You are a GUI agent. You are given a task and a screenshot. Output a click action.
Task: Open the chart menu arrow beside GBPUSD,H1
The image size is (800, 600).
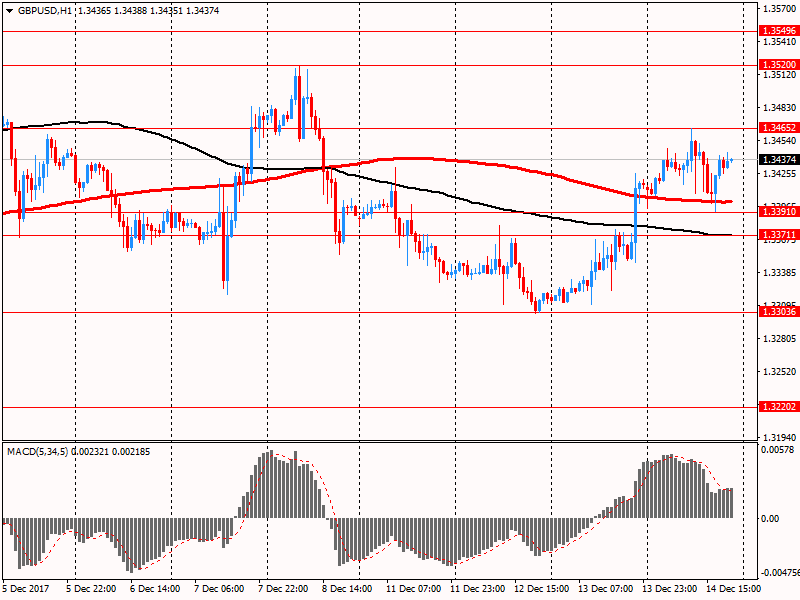coord(10,11)
